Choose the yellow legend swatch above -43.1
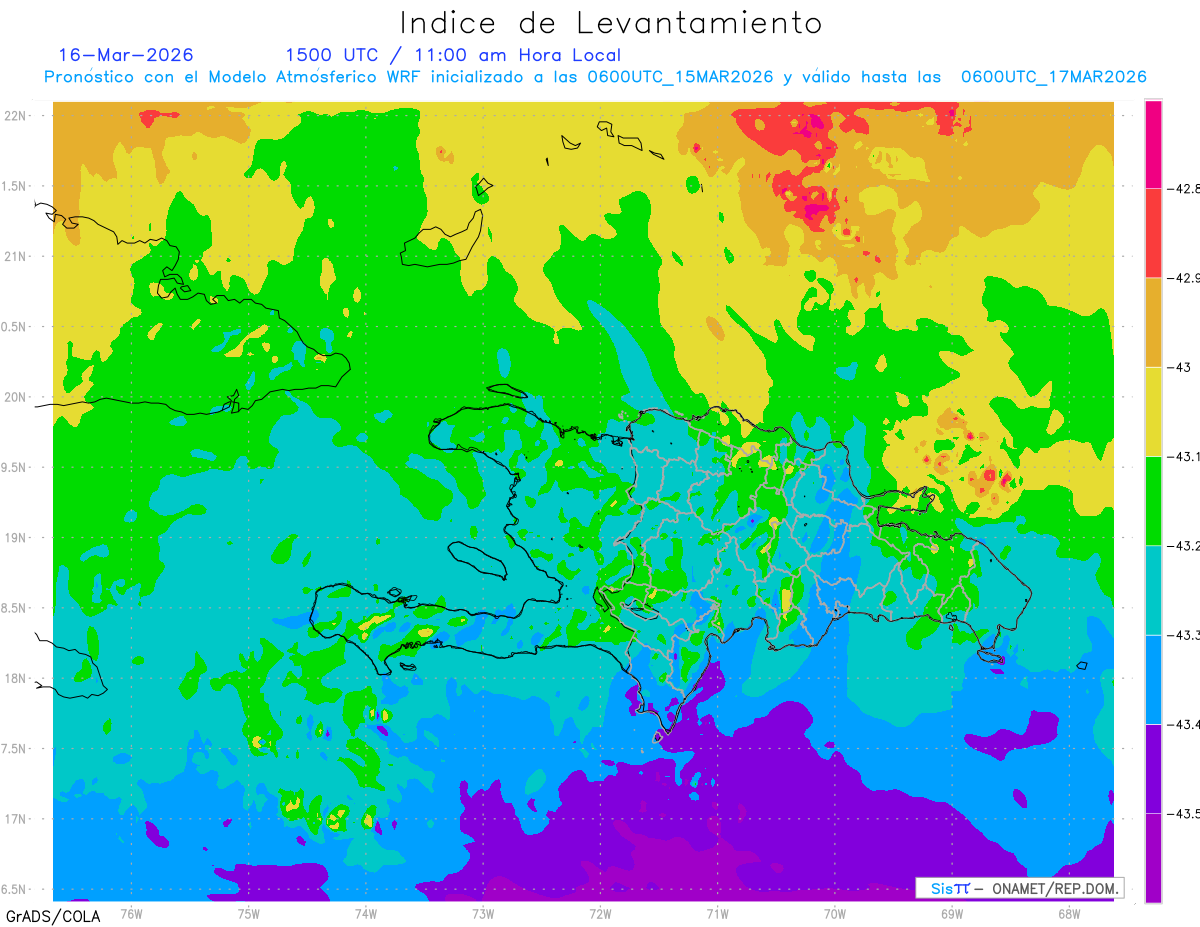This screenshot has width=1200, height=927. (1153, 412)
